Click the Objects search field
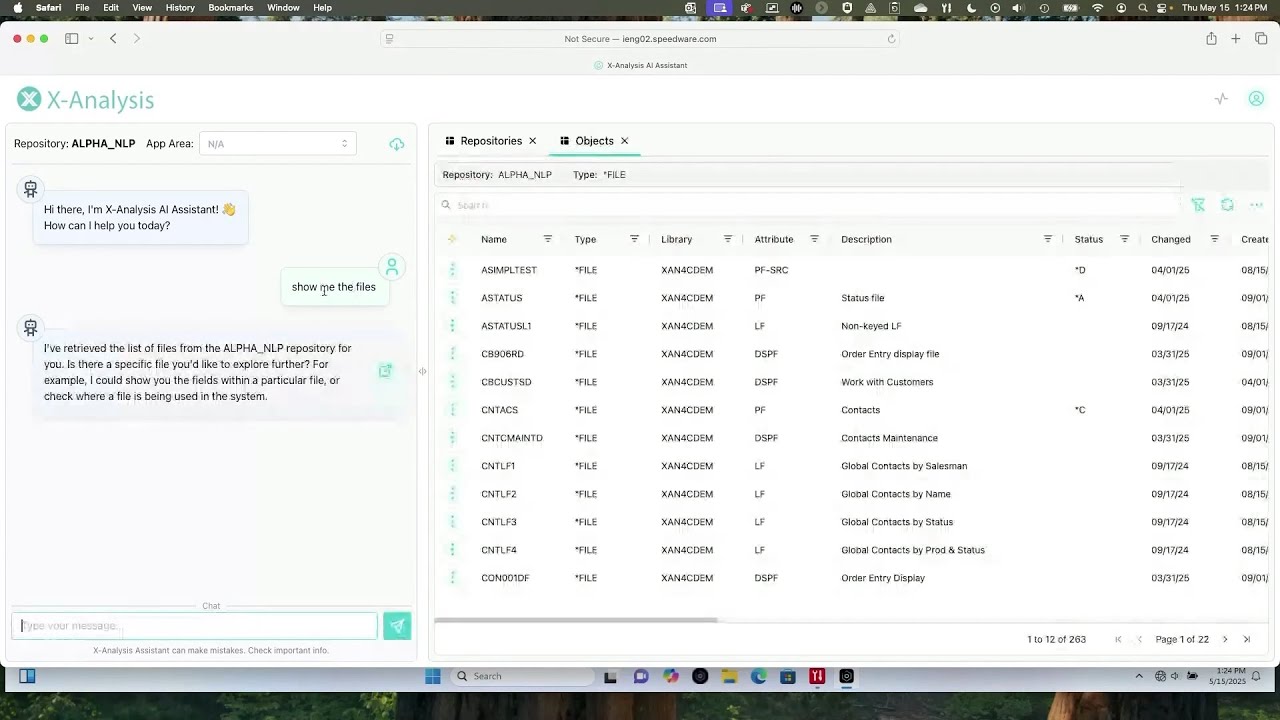Image resolution: width=1280 pixels, height=720 pixels. pos(808,205)
